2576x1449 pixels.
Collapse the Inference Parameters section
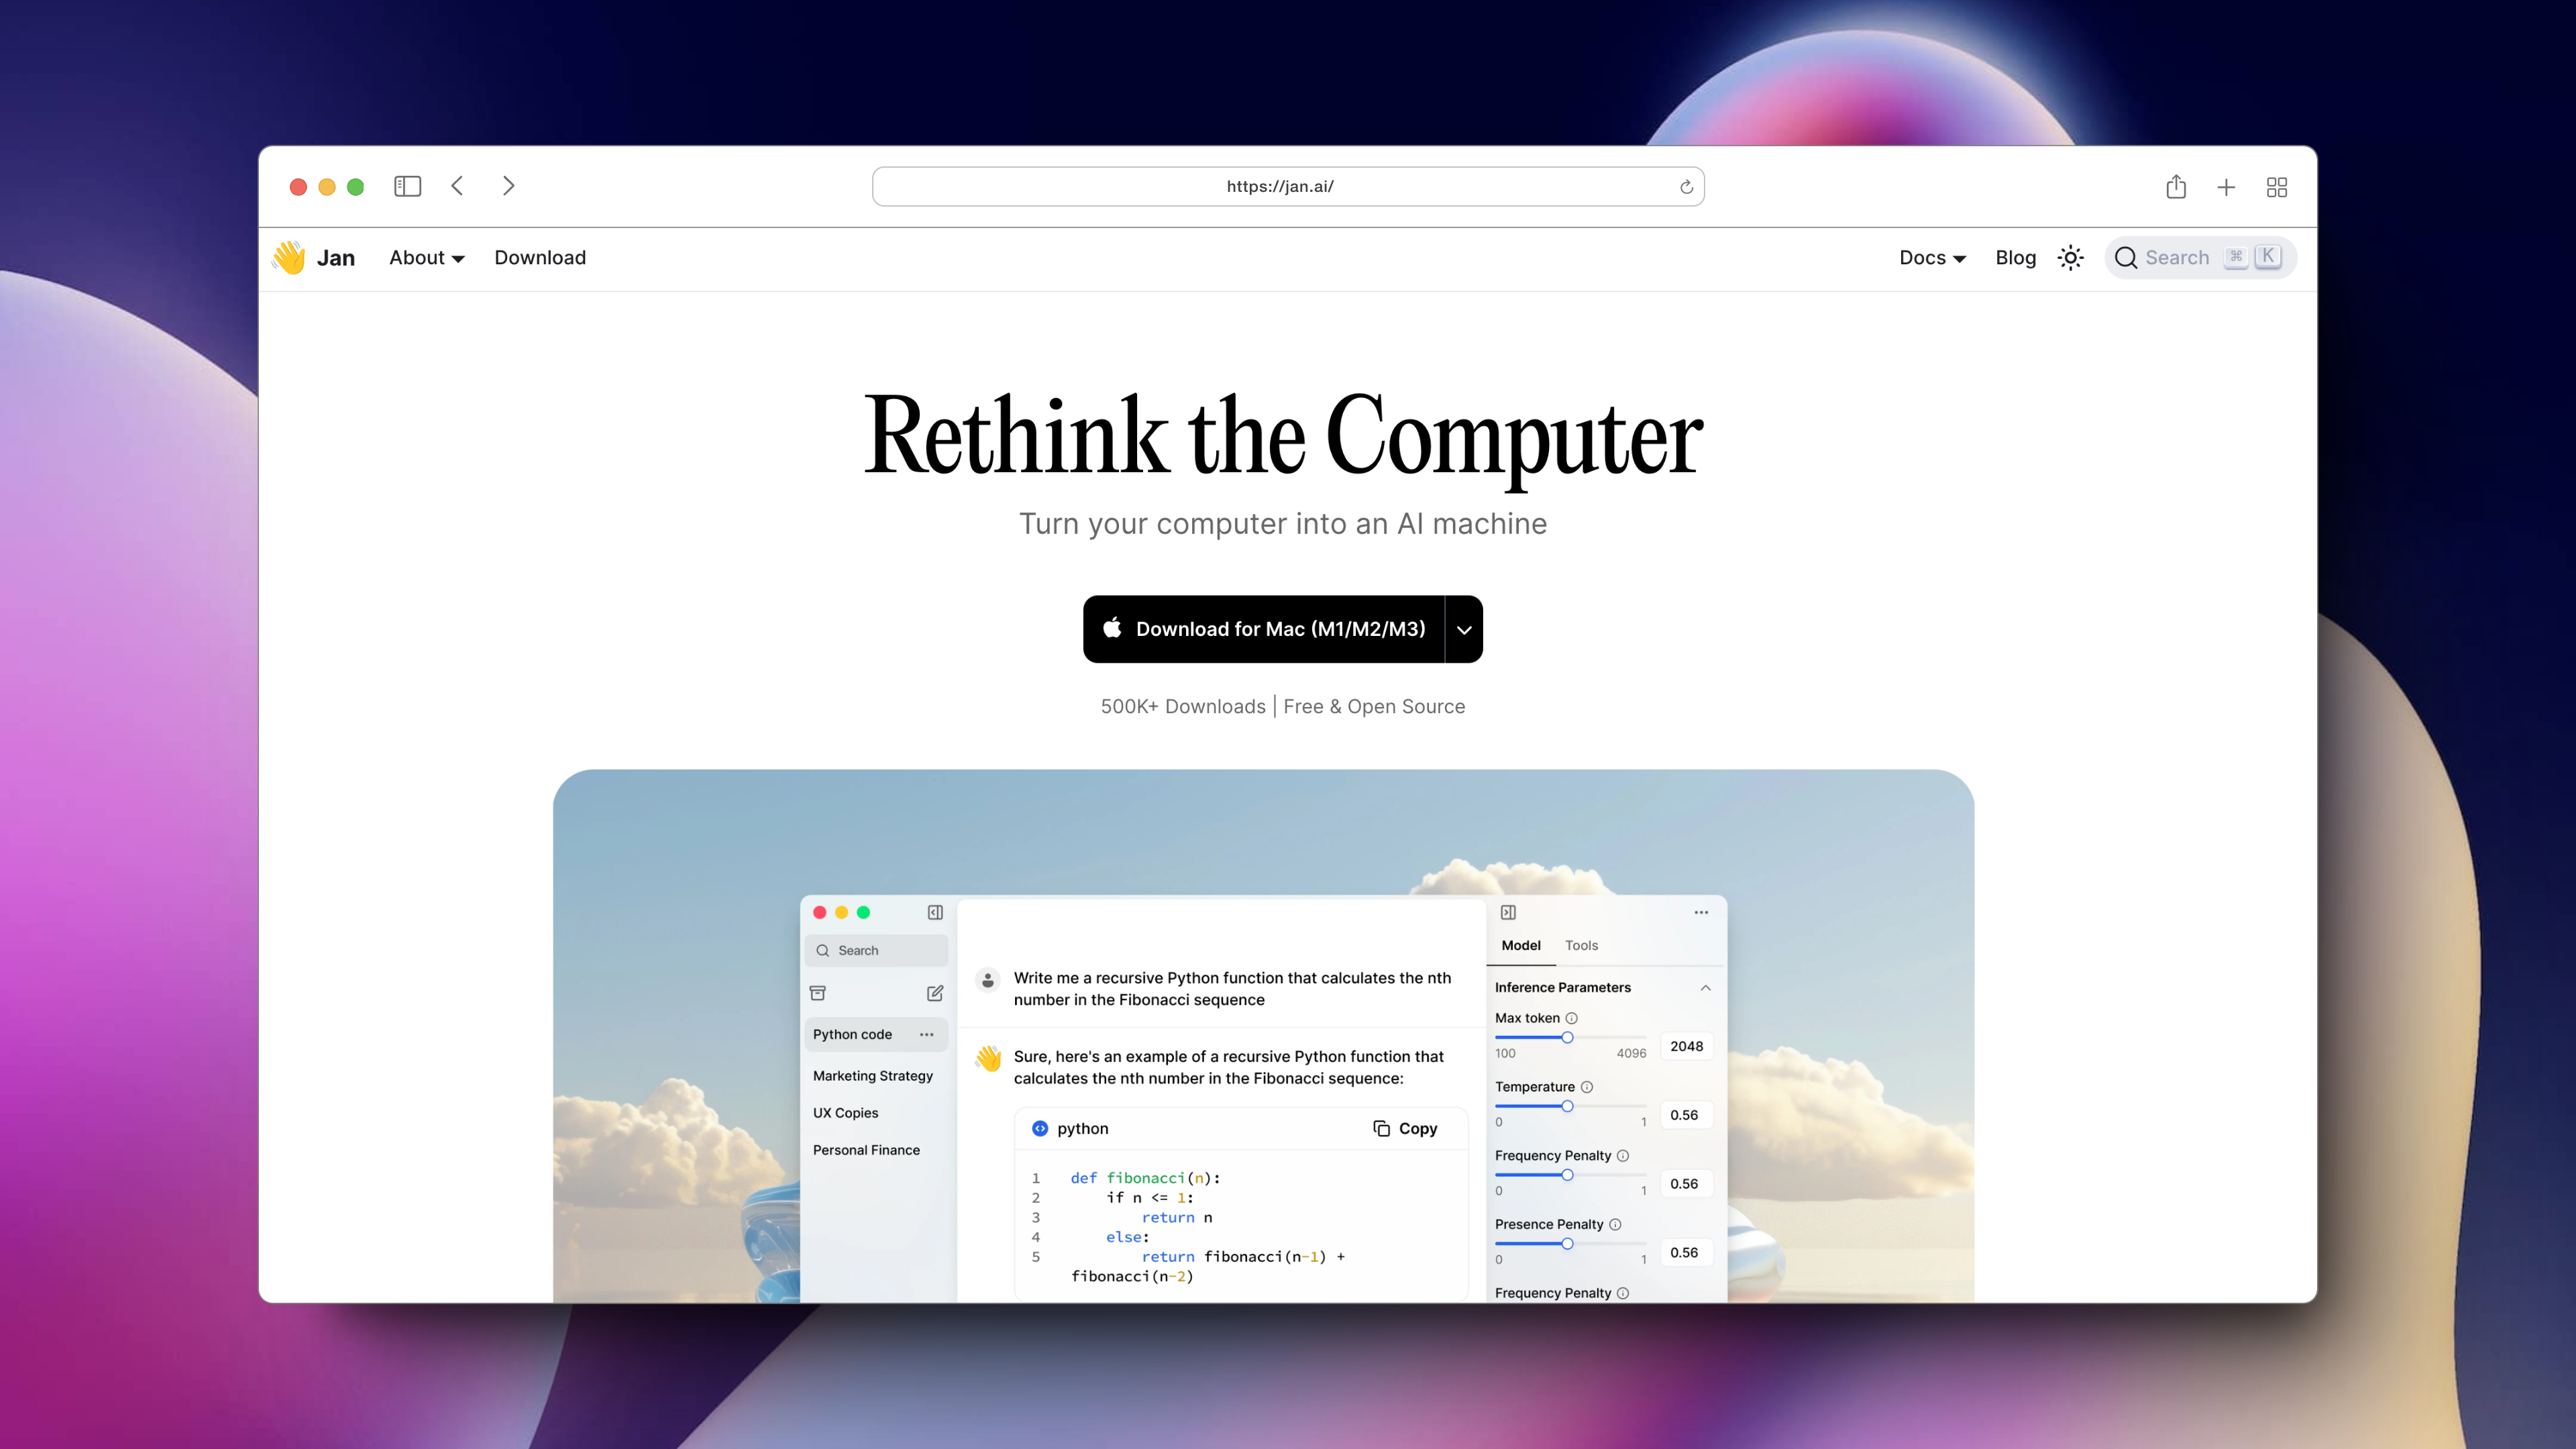tap(1704, 985)
